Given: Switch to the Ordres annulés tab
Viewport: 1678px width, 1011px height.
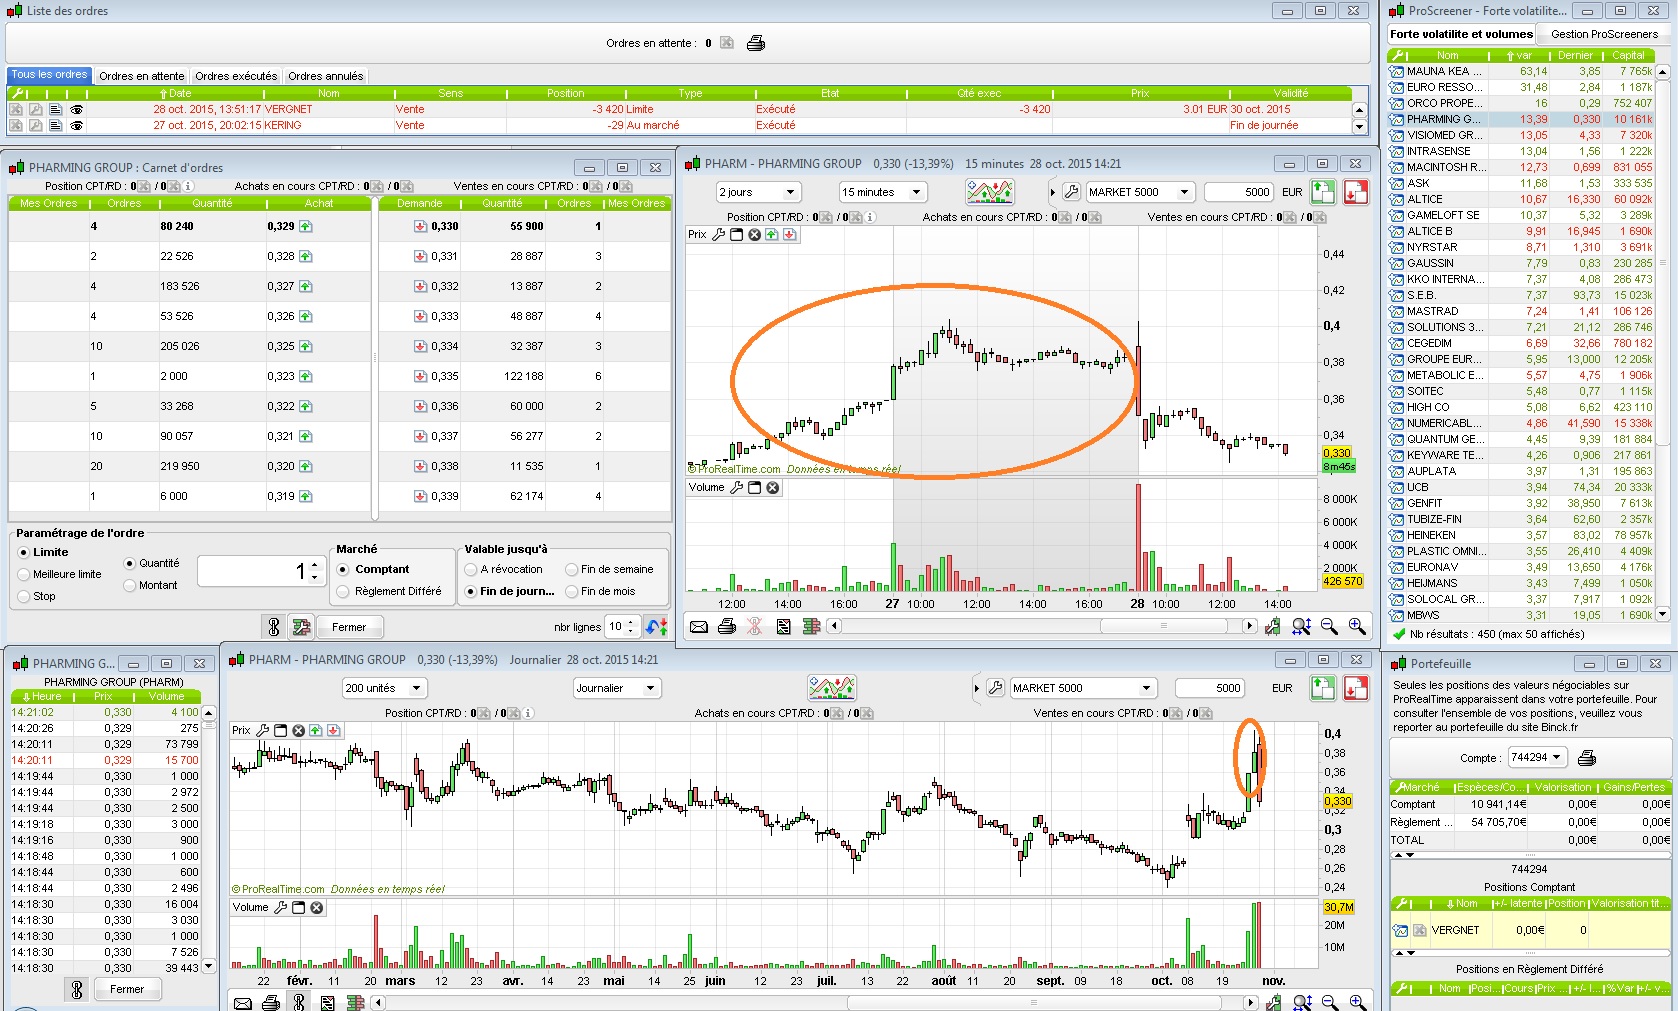Looking at the screenshot, I should click(x=326, y=76).
